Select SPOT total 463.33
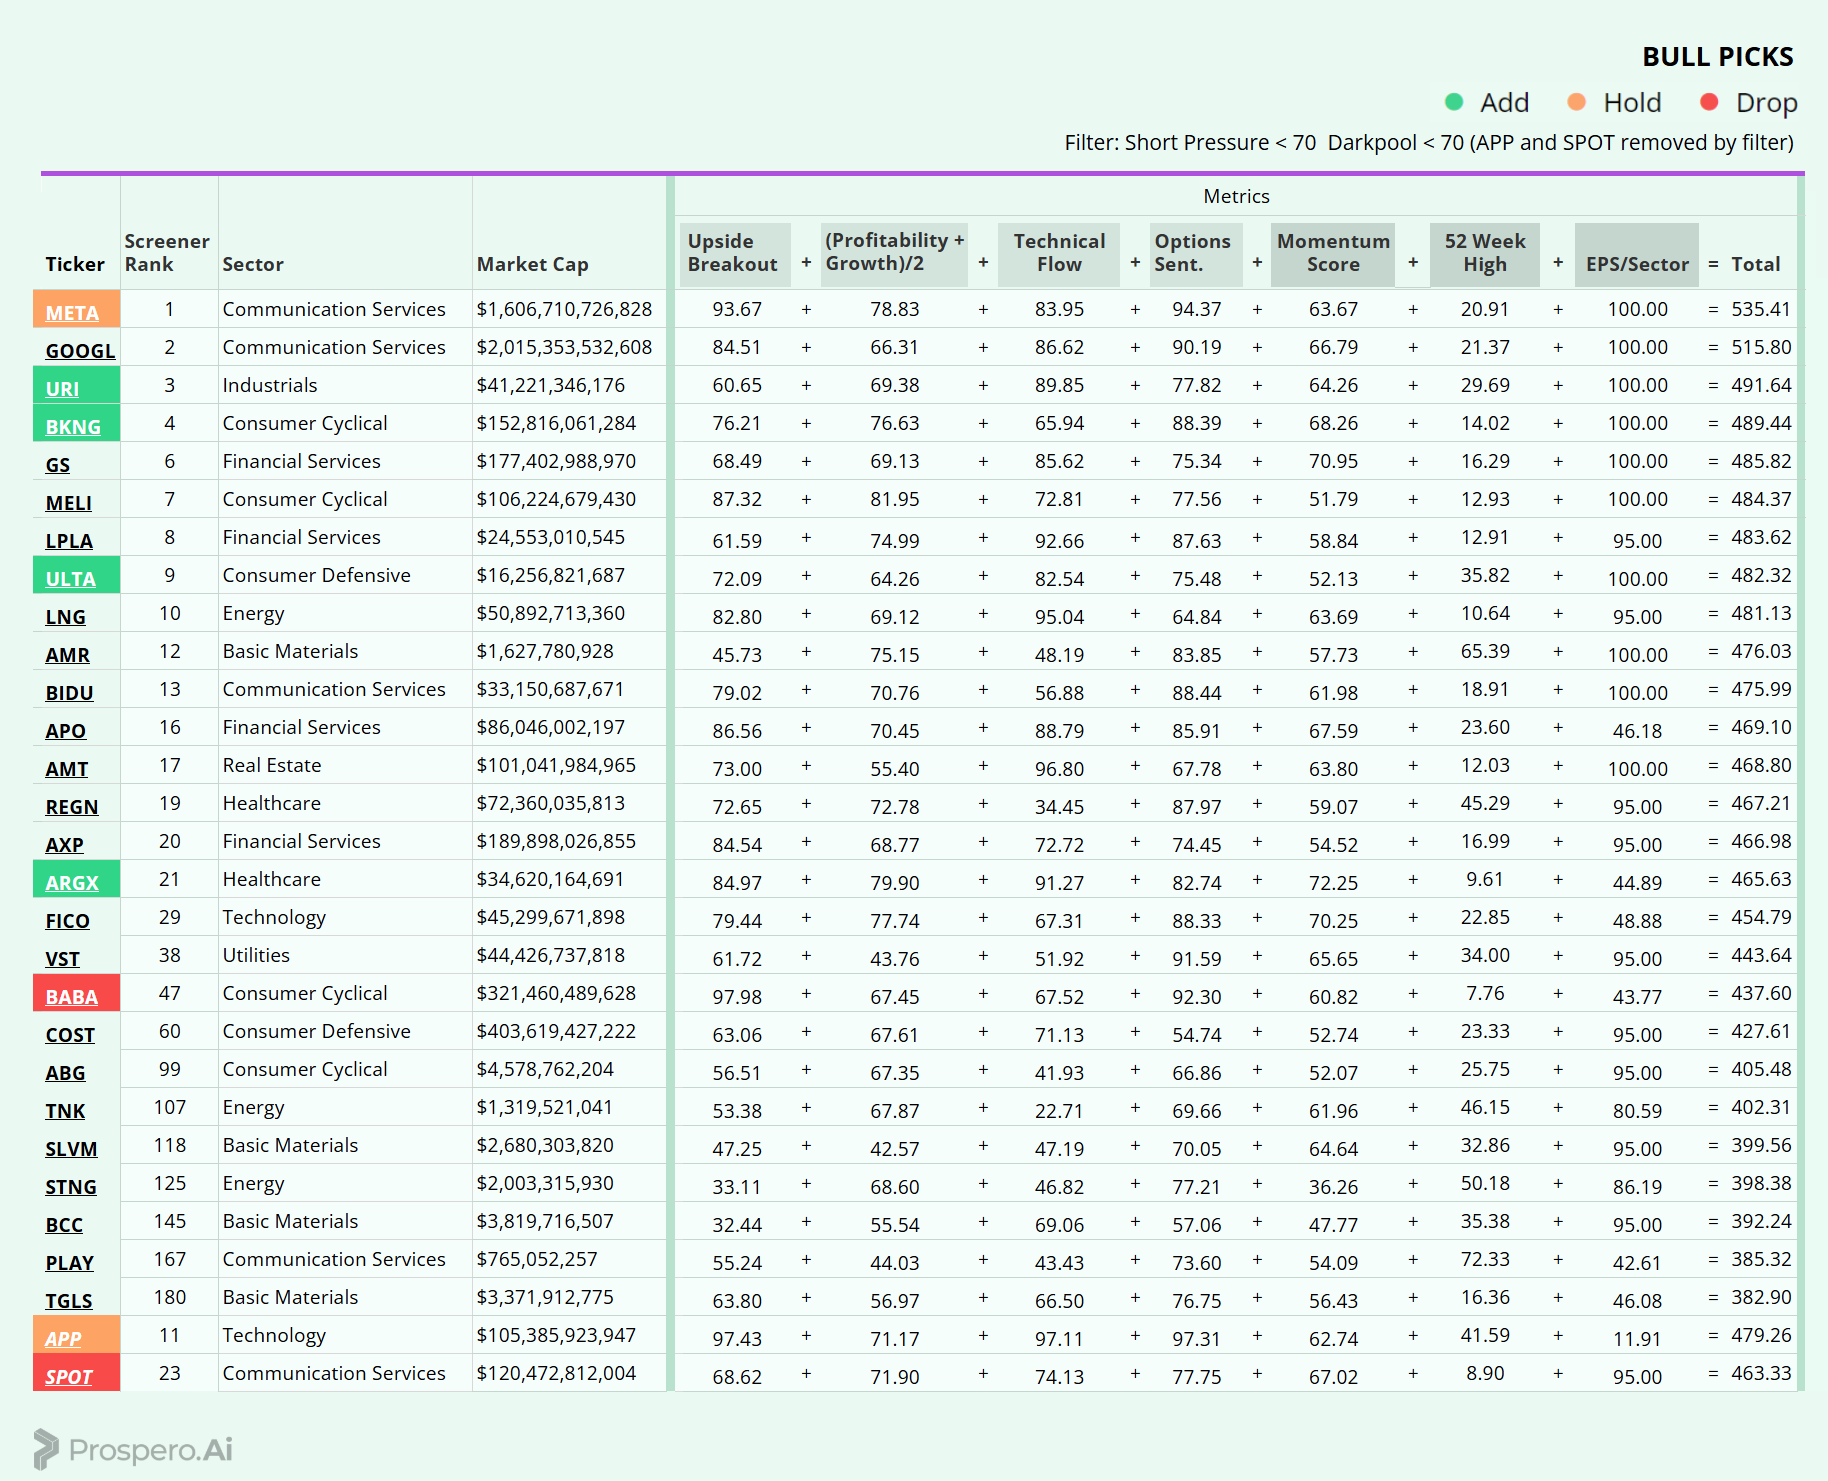Image resolution: width=1828 pixels, height=1481 pixels. click(1761, 1373)
